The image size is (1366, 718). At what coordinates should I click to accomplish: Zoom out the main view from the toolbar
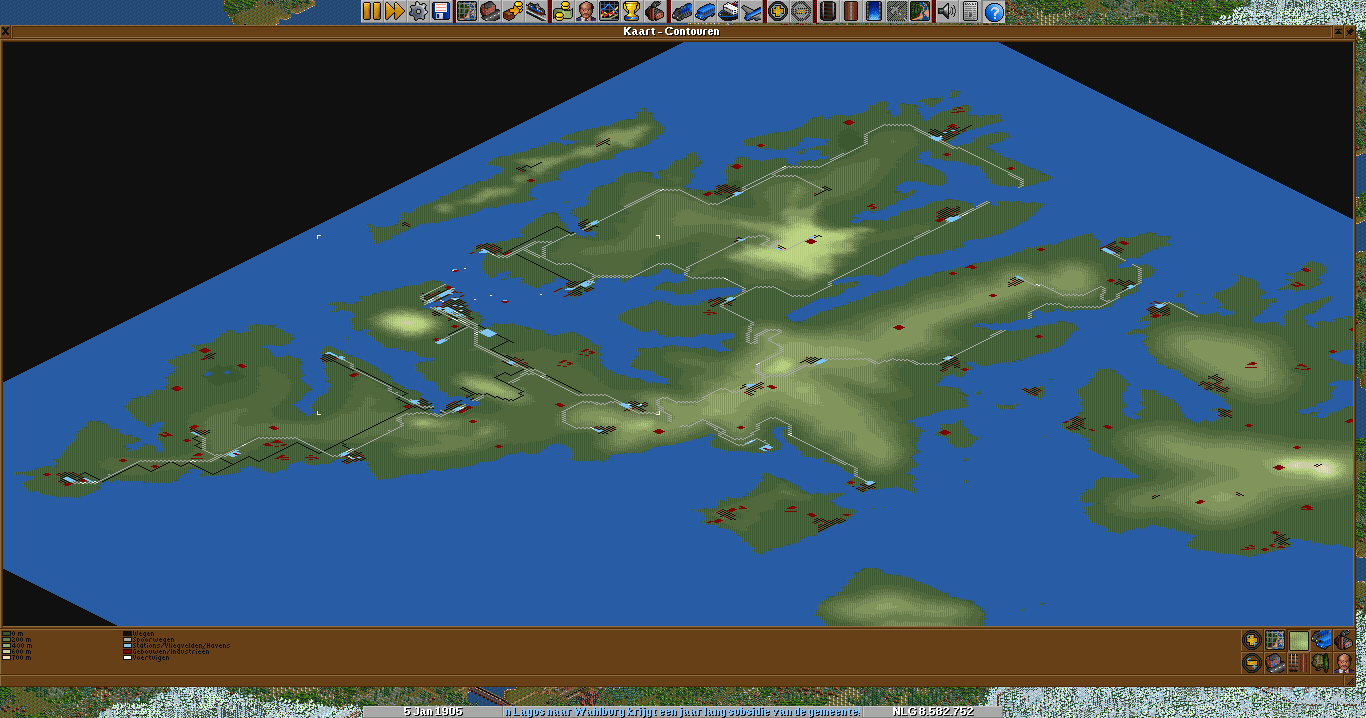801,11
